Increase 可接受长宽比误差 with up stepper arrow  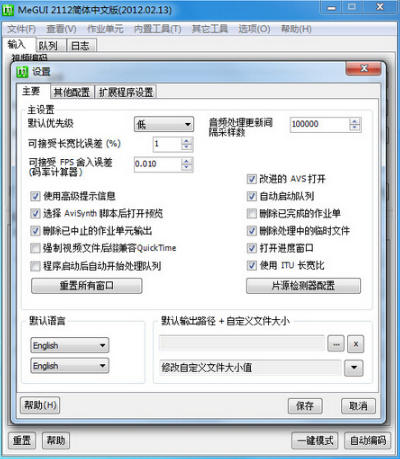point(187,141)
